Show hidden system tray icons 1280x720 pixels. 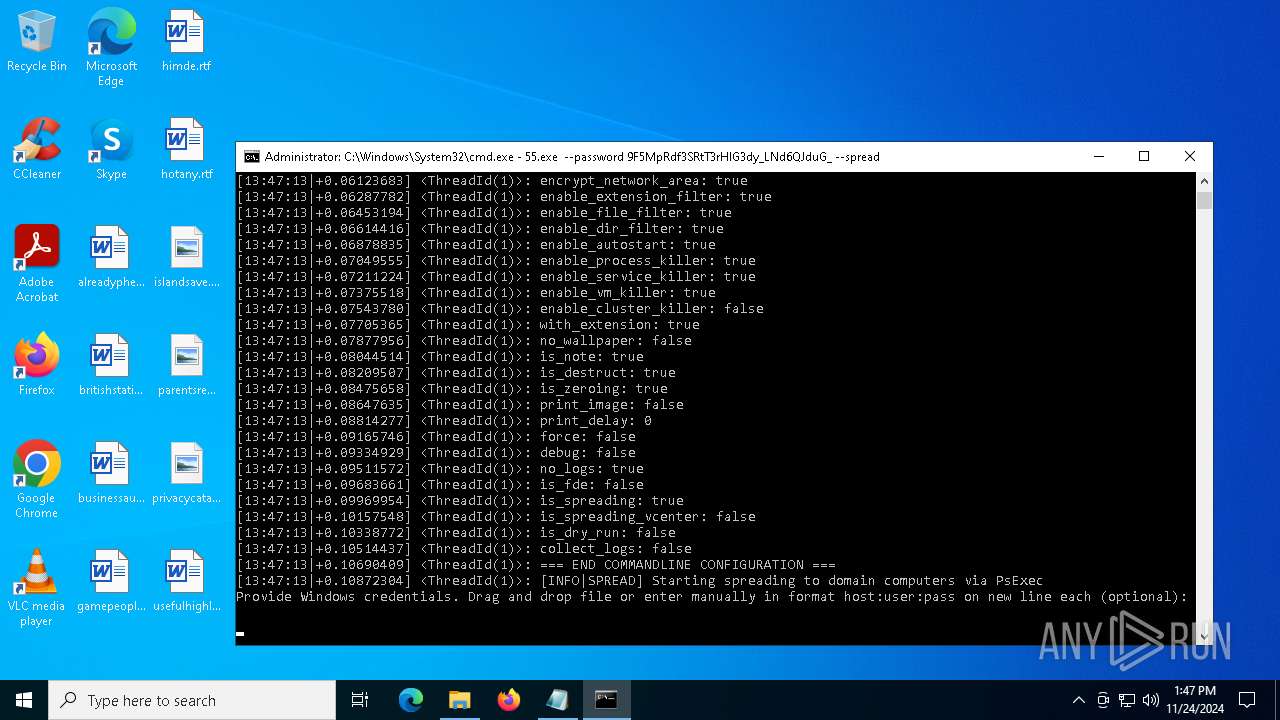(1078, 700)
